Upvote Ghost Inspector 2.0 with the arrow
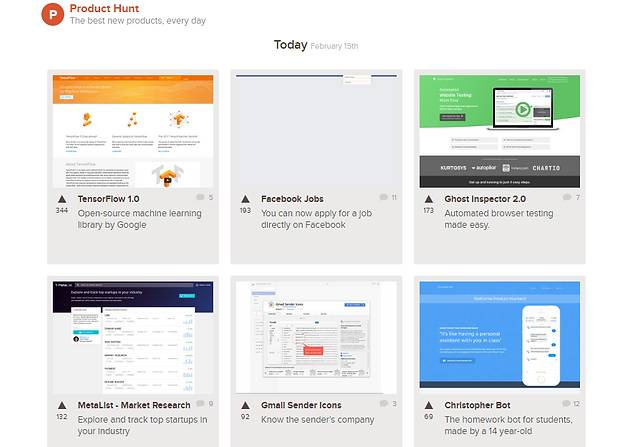The width and height of the screenshot is (630, 447). (429, 199)
